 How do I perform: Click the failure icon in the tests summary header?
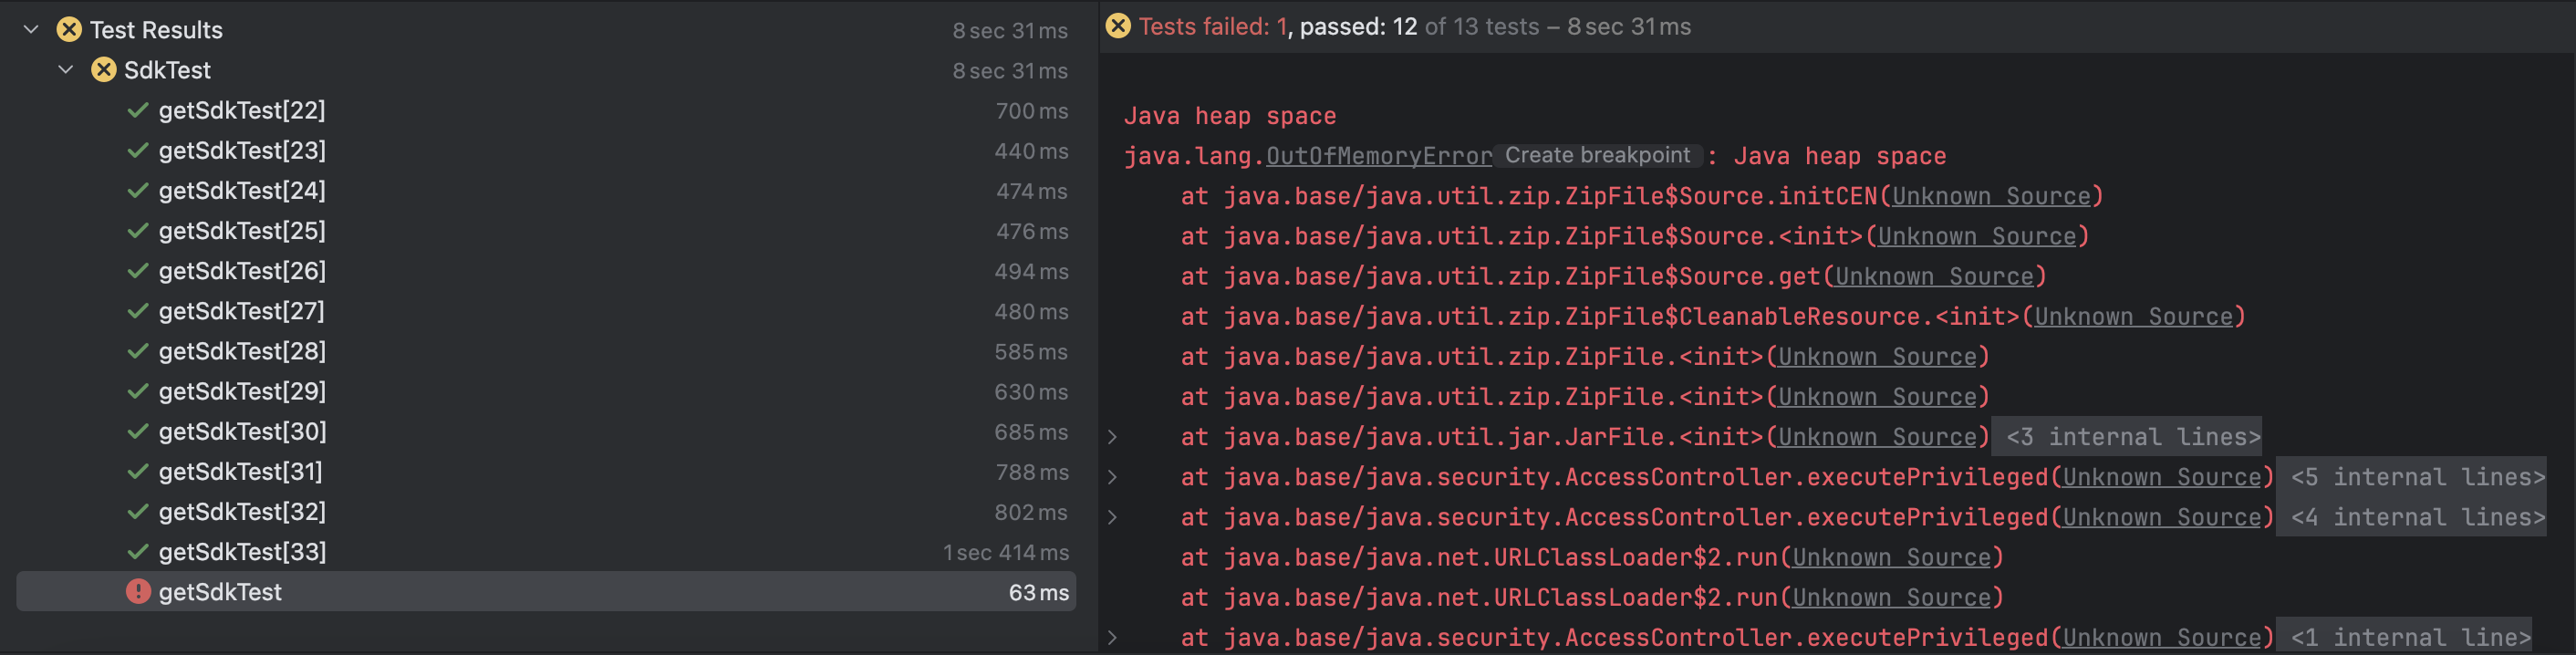coord(1118,26)
